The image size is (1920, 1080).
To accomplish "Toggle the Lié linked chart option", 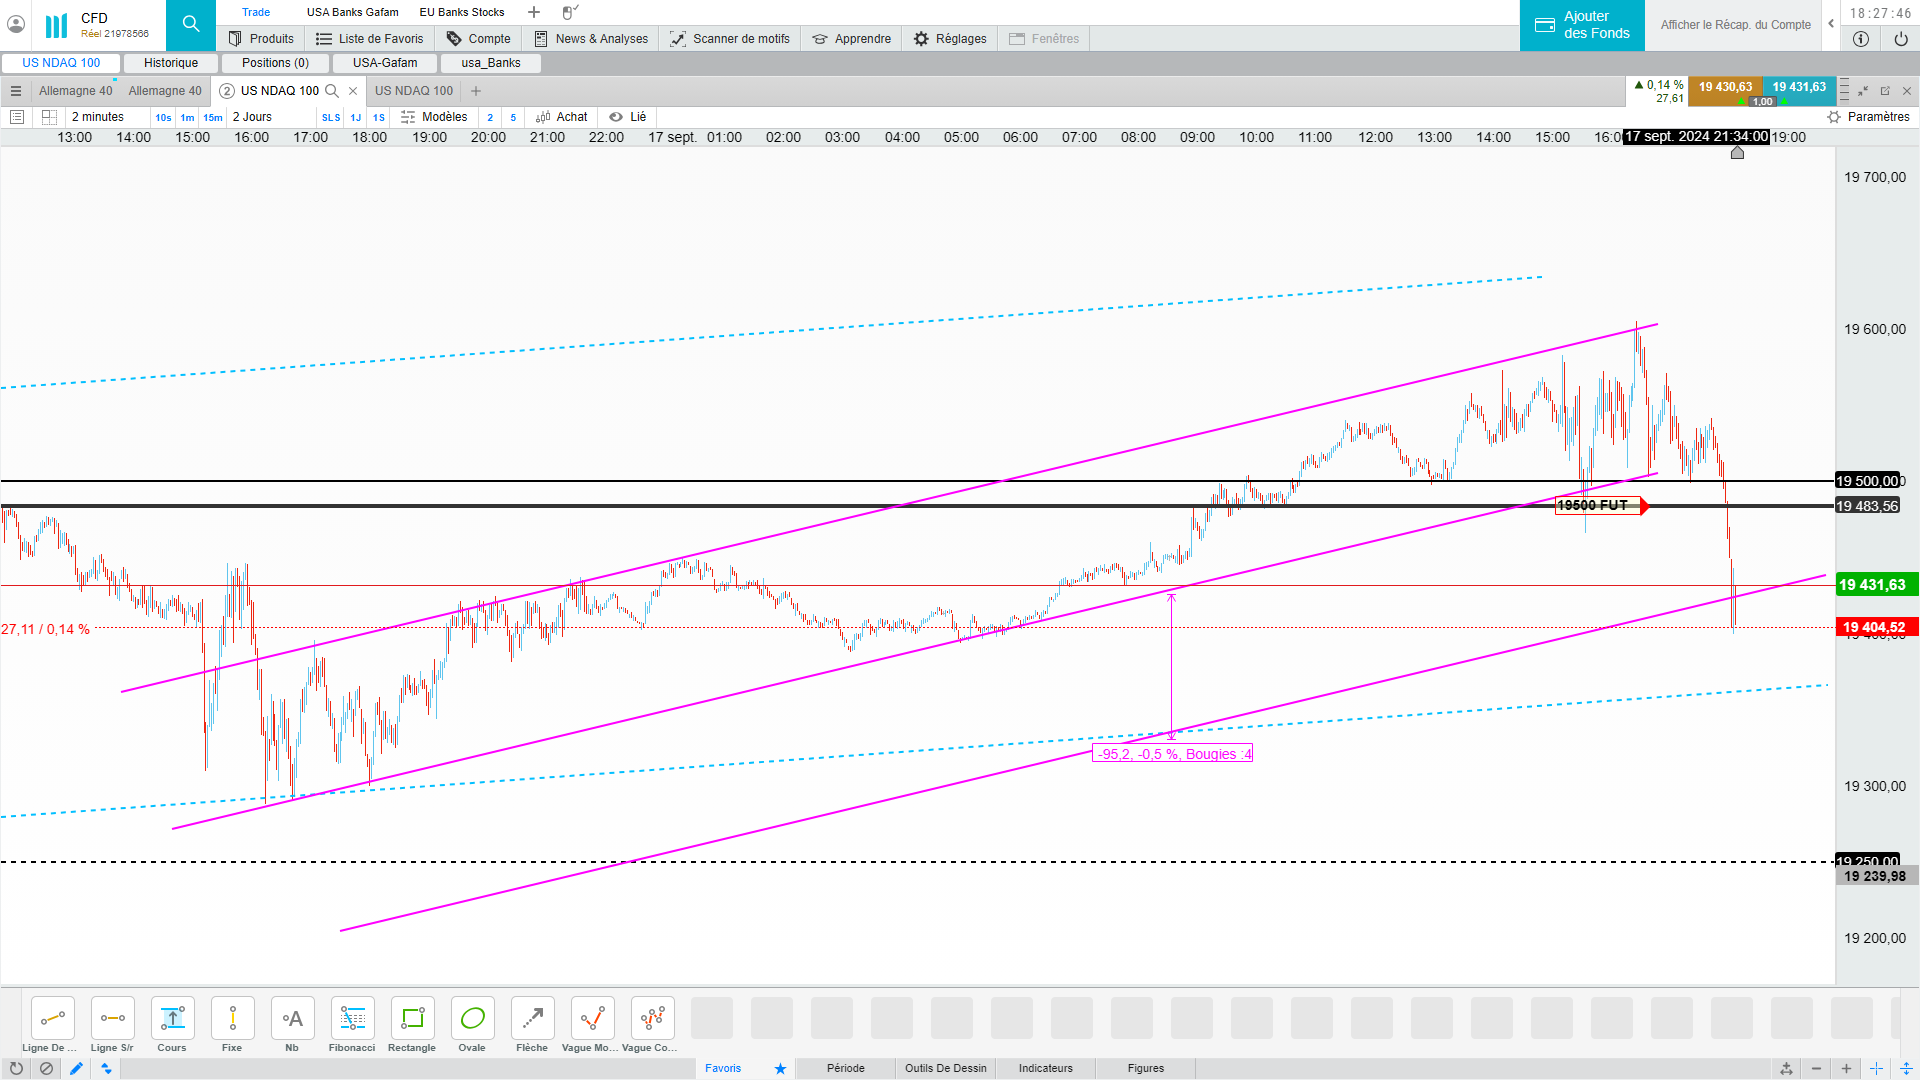I will [x=628, y=117].
